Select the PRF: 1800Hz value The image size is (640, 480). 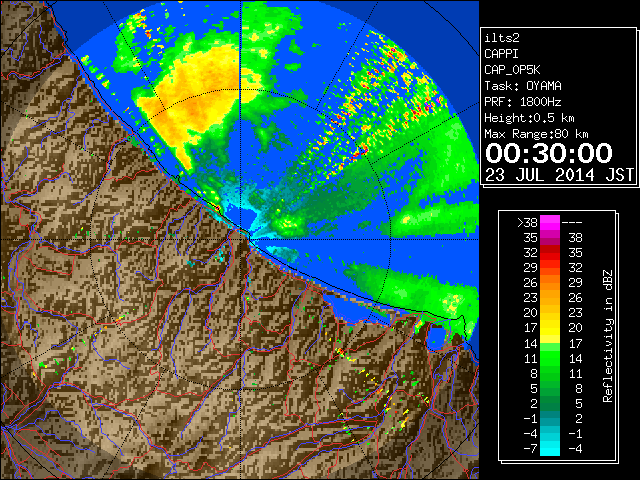[x=523, y=102]
